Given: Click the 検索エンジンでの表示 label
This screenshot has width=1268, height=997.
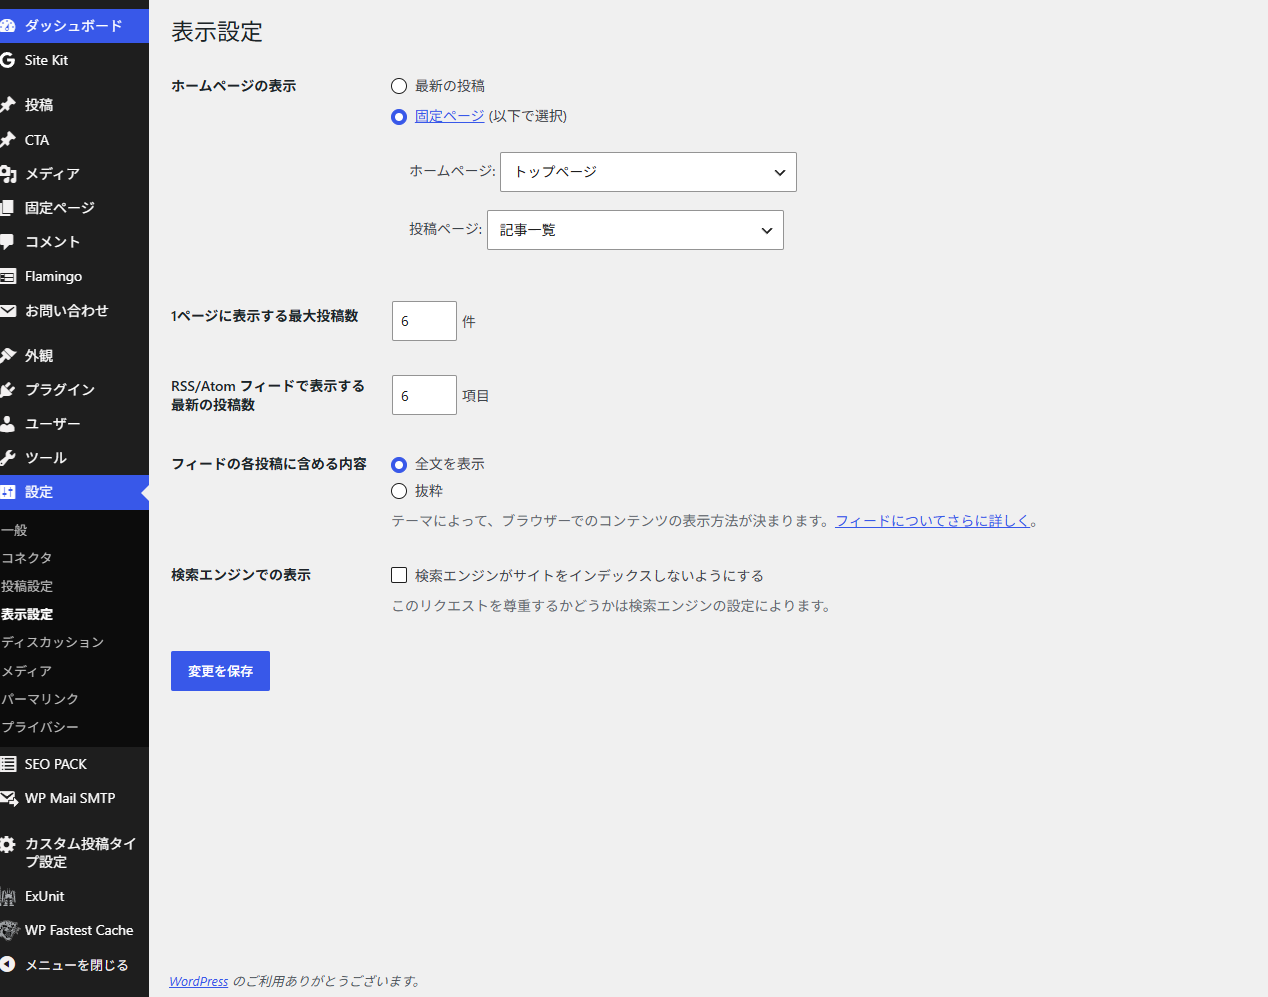Looking at the screenshot, I should pos(241,575).
